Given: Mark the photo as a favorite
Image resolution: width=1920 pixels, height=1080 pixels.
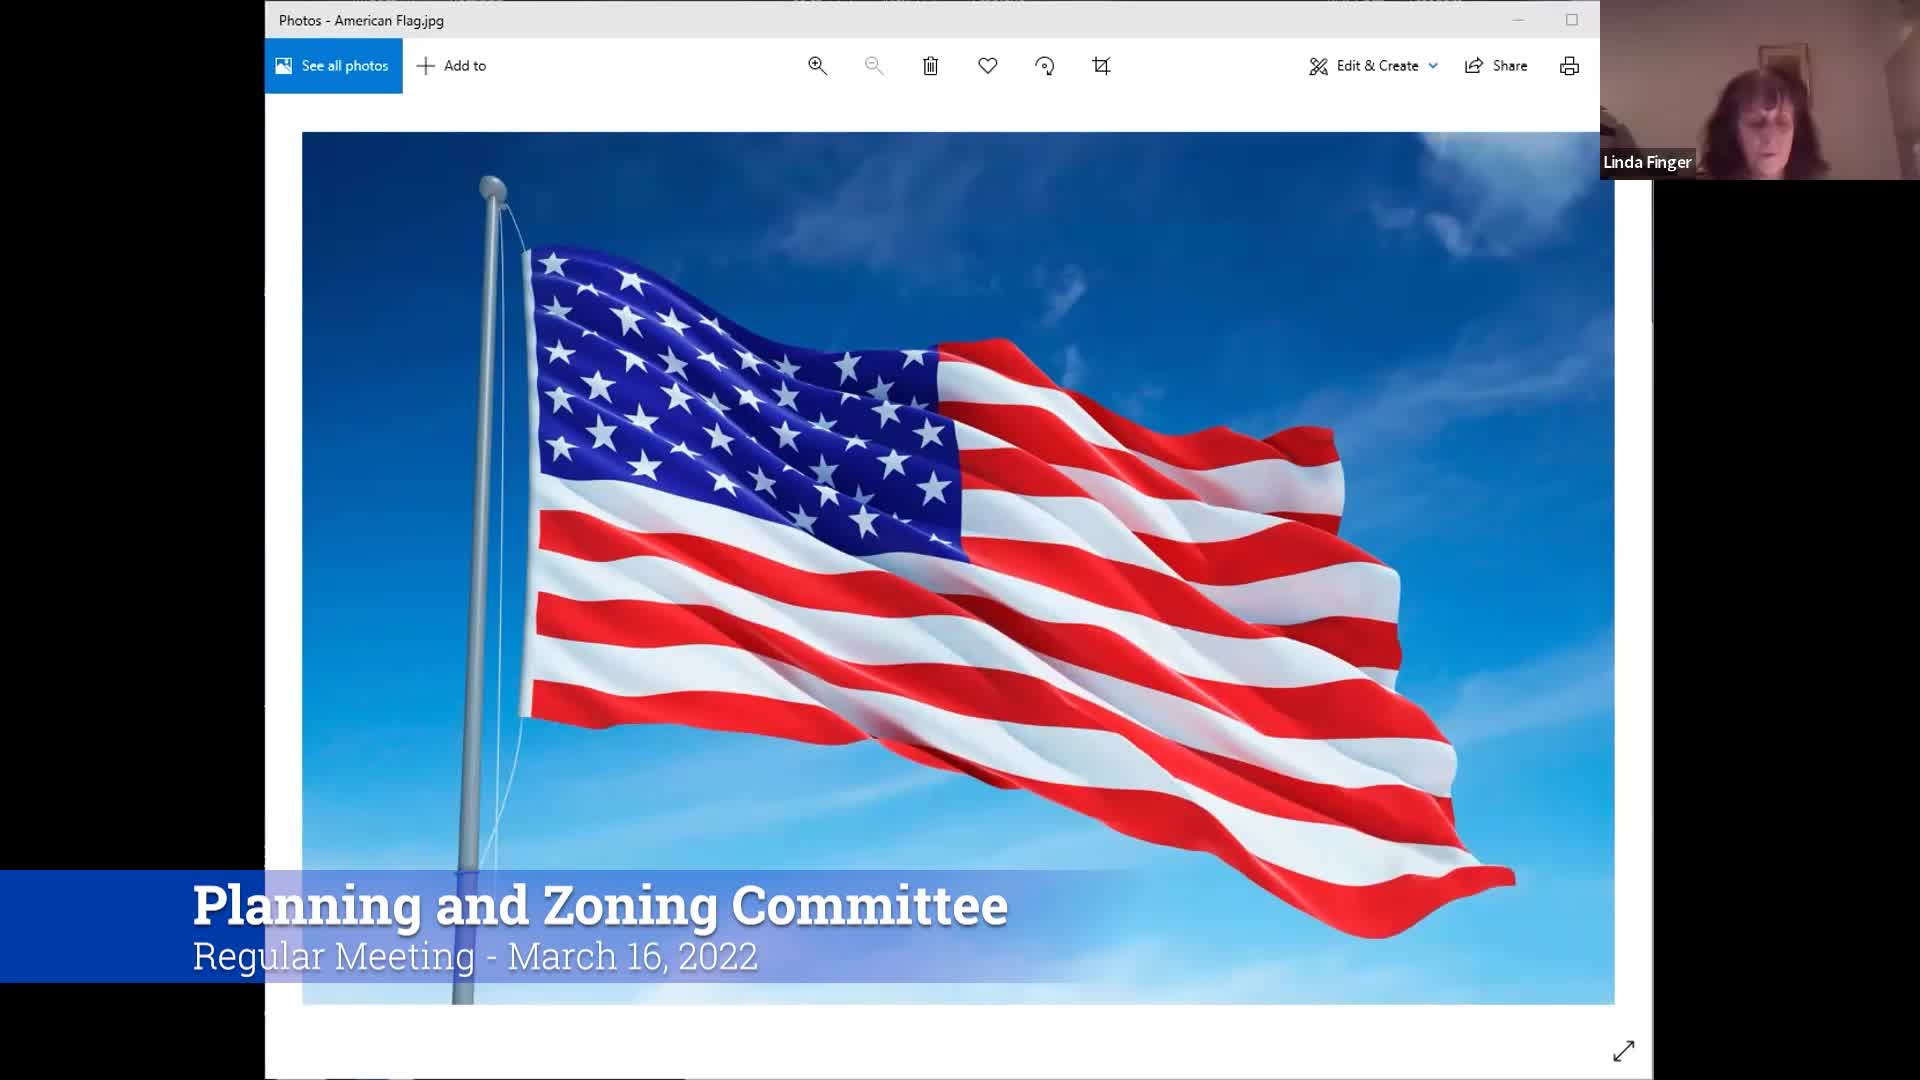Looking at the screenshot, I should [x=987, y=65].
